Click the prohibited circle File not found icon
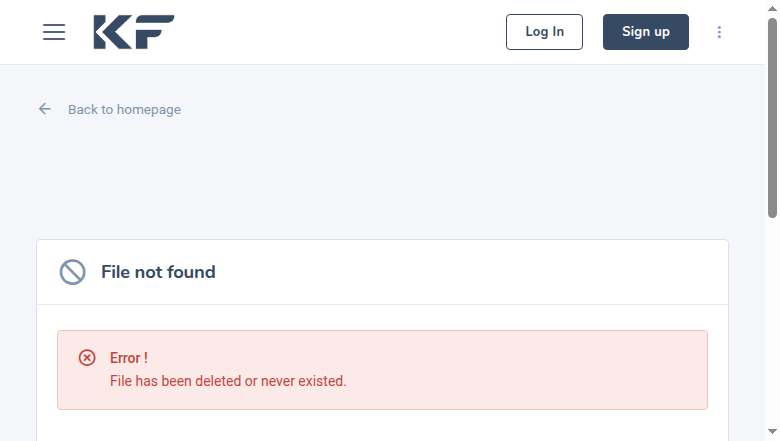The height and width of the screenshot is (441, 780). click(73, 272)
